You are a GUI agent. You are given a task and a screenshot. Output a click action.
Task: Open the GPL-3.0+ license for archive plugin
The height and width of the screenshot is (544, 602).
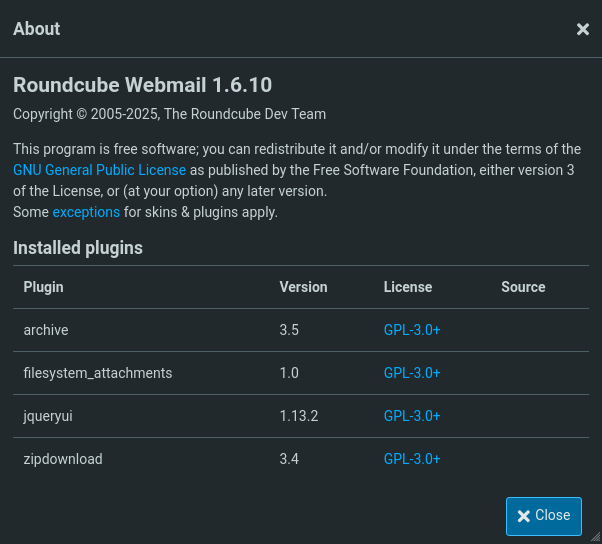411,330
